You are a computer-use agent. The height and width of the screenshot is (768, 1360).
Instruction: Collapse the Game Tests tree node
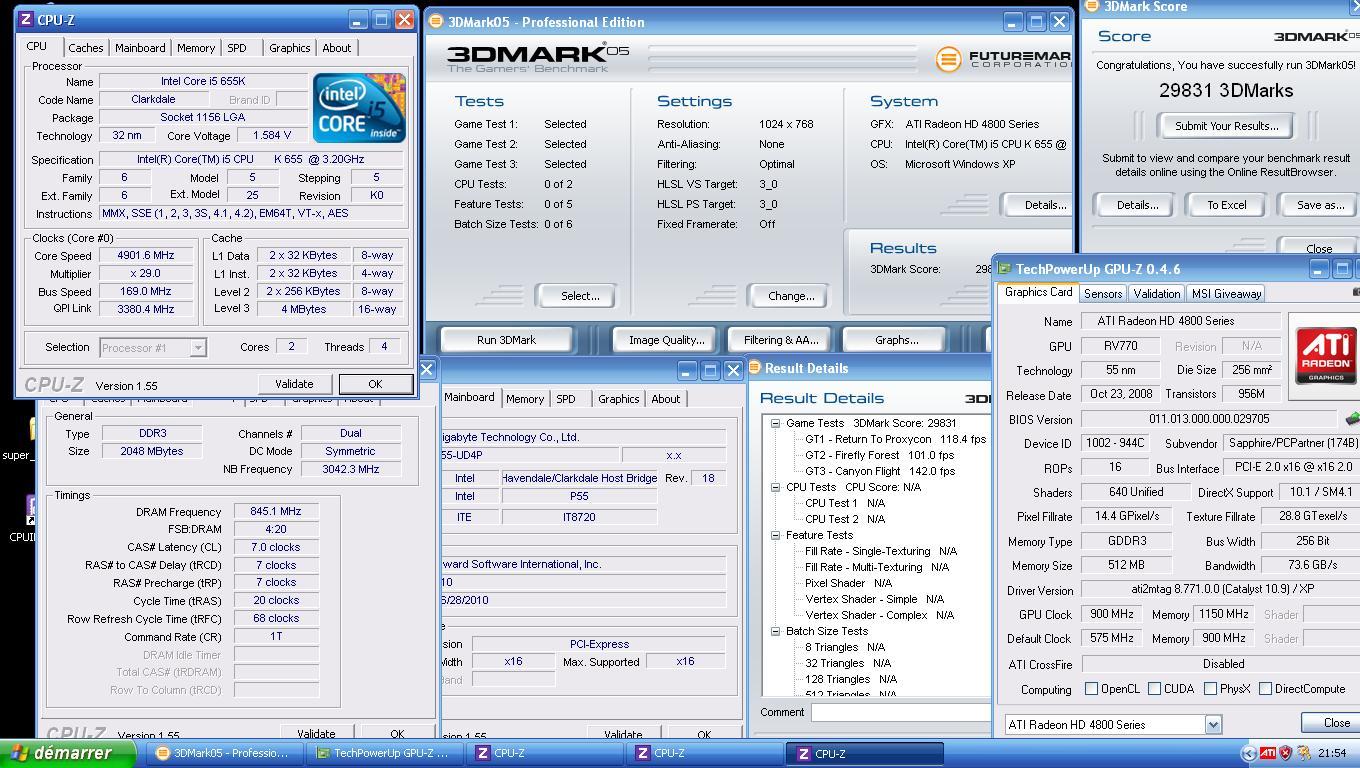pyautogui.click(x=775, y=423)
